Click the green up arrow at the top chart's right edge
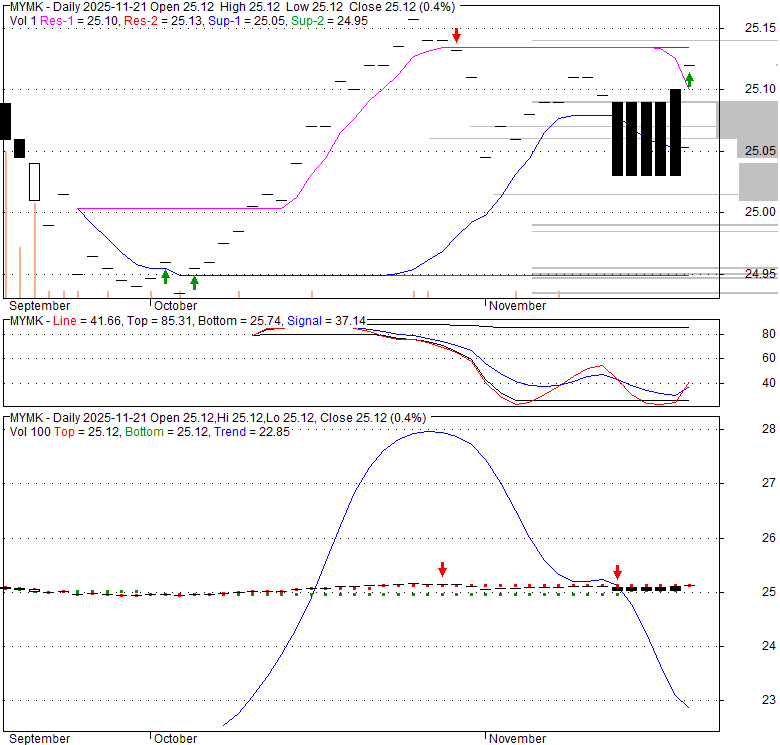Image resolution: width=780 pixels, height=745 pixels. click(690, 79)
